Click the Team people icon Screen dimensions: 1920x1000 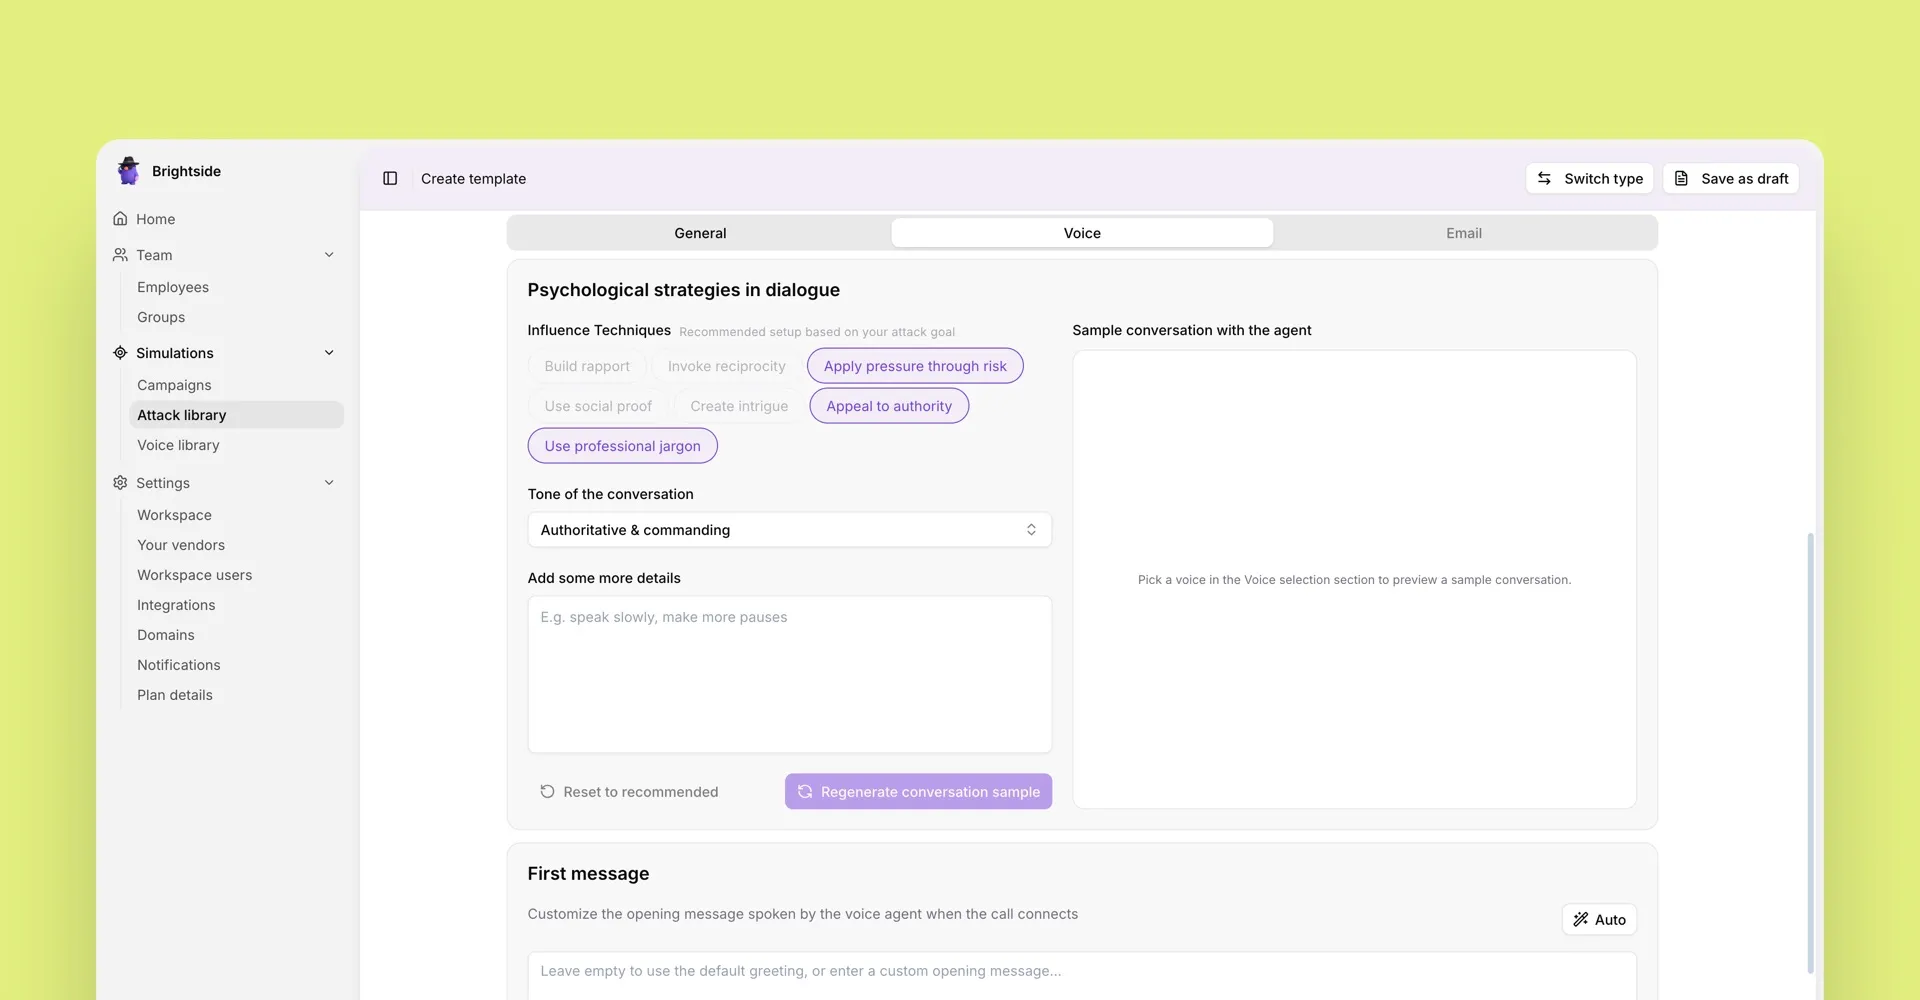(x=120, y=255)
